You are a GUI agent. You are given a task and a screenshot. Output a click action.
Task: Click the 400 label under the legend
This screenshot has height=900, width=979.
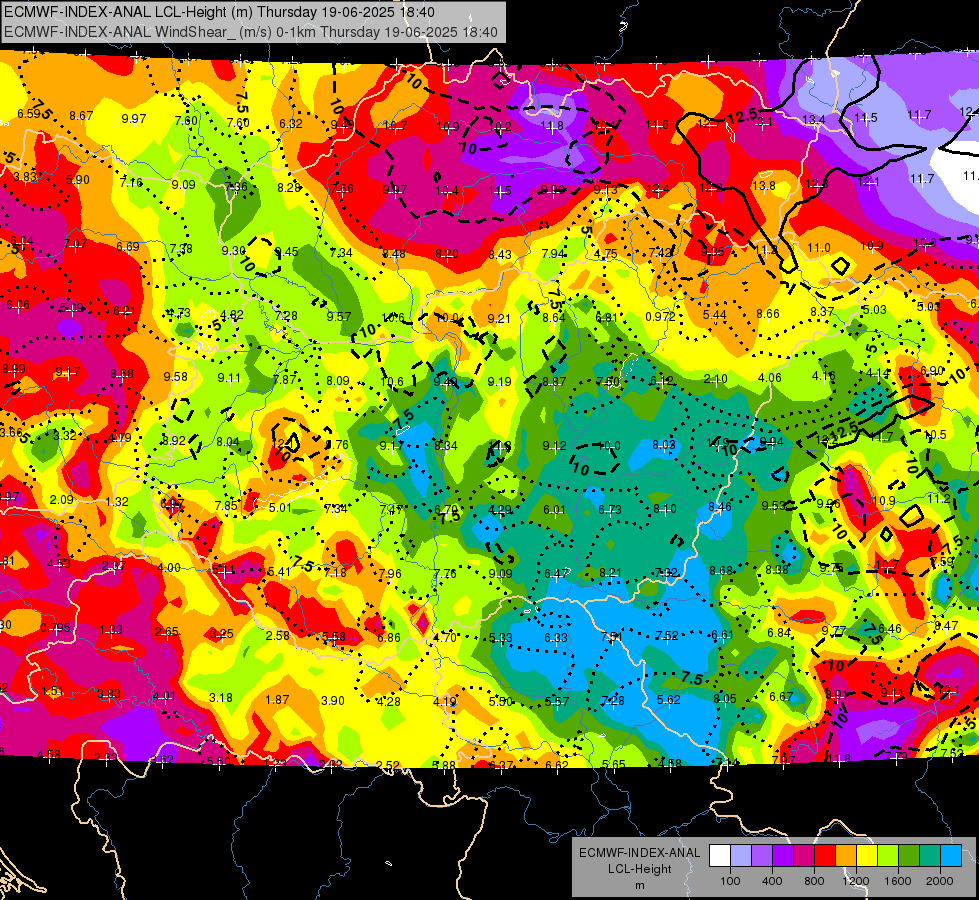pyautogui.click(x=772, y=881)
